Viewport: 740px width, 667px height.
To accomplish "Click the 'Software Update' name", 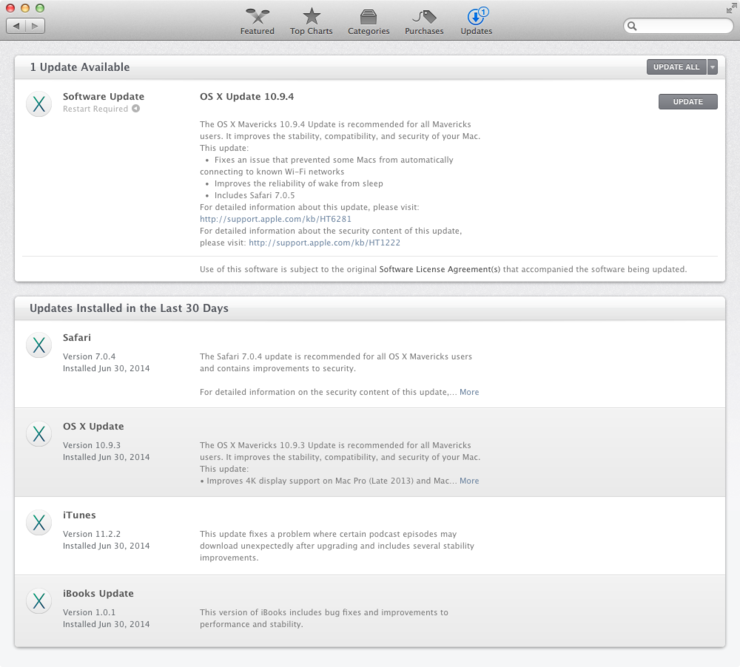I will [x=103, y=96].
